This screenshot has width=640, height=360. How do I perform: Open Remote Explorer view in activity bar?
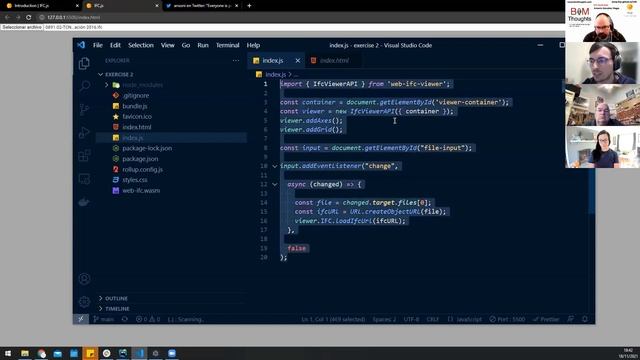point(84,179)
